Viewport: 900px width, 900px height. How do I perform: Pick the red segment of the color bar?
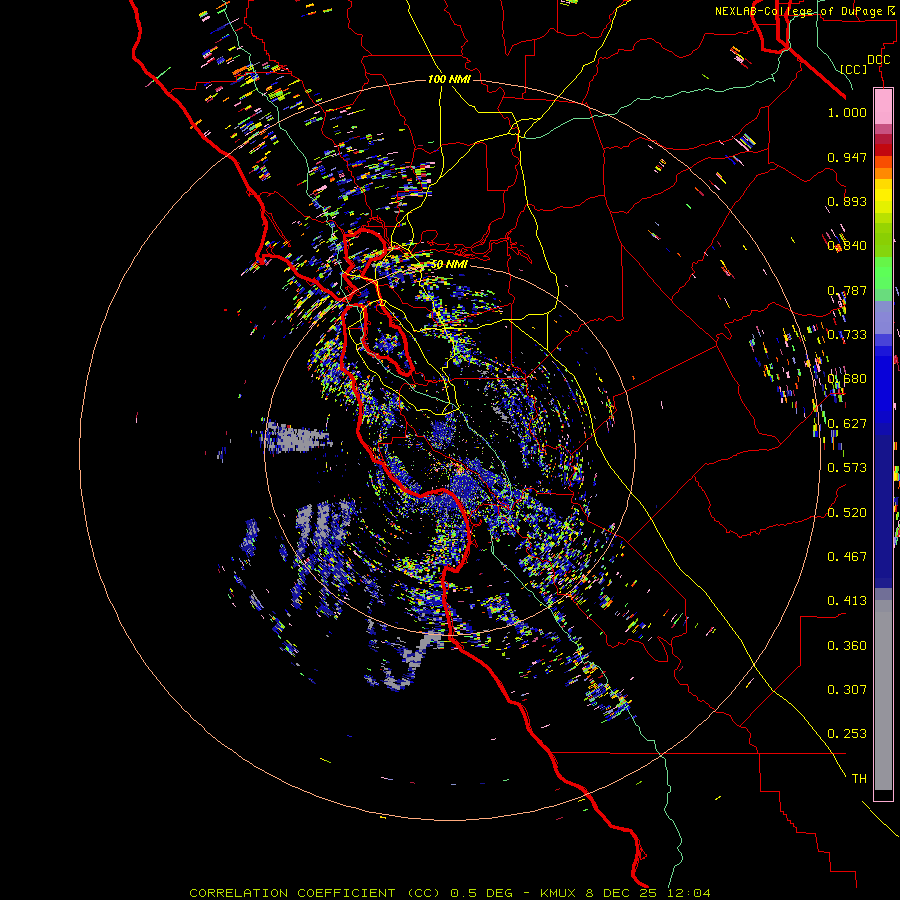tap(883, 149)
